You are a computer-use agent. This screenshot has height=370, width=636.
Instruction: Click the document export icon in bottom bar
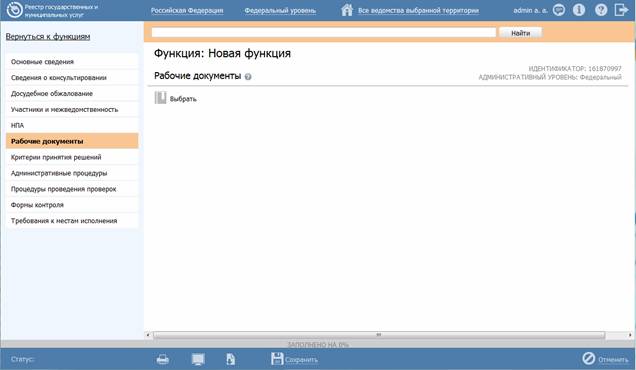click(x=230, y=359)
